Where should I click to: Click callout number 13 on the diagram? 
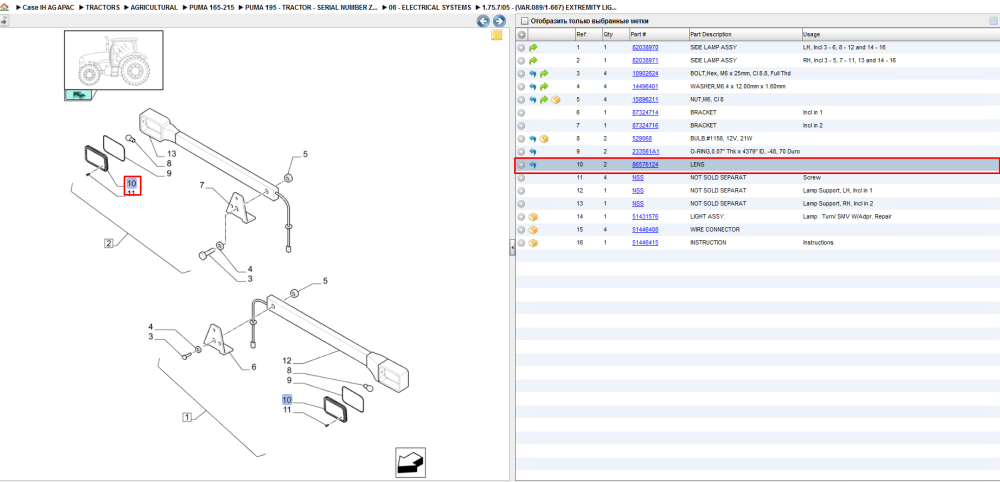pos(172,154)
